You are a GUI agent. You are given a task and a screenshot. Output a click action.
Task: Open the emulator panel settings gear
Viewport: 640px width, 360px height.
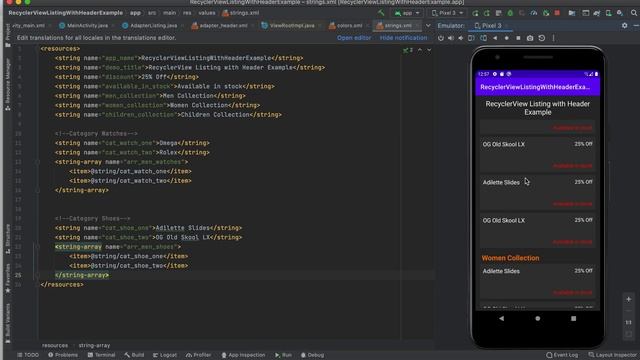point(624,25)
